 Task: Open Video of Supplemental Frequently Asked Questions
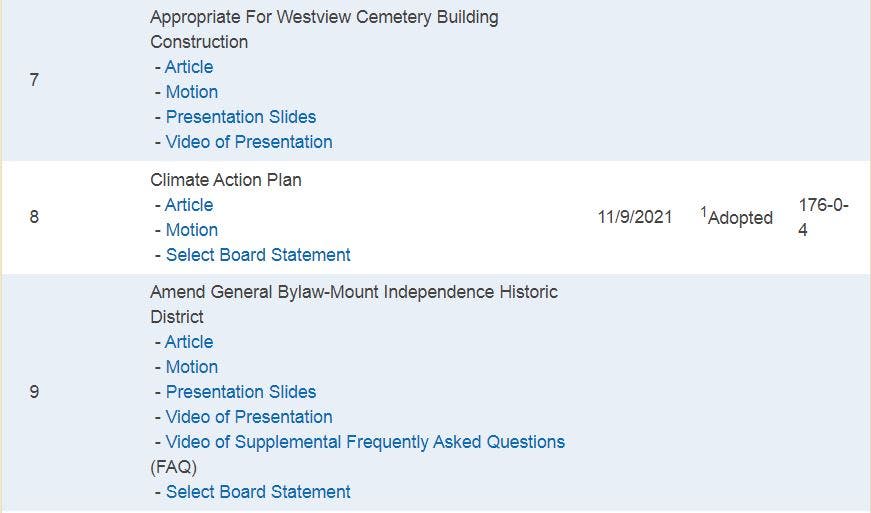point(365,442)
